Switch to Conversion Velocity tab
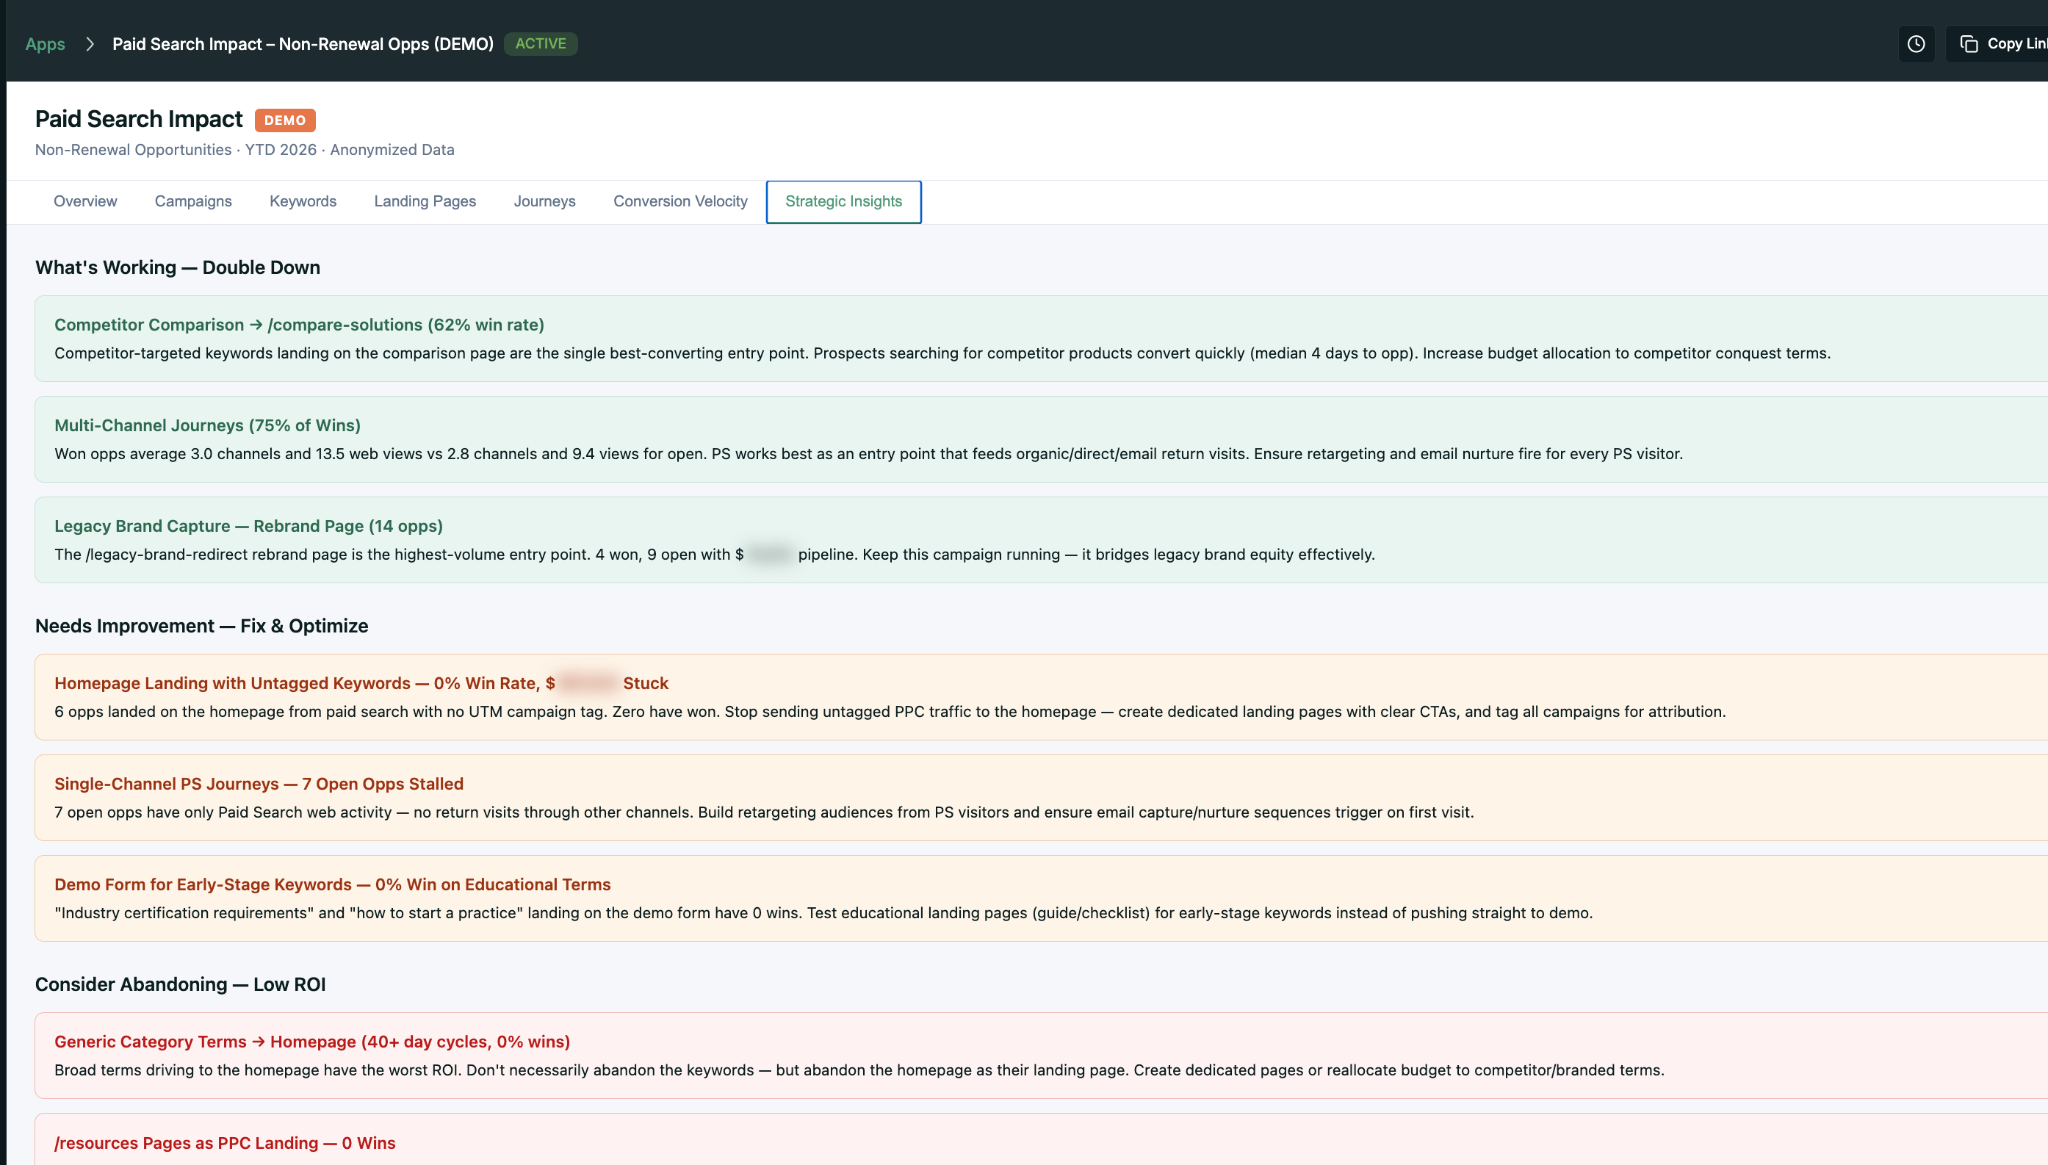Screen dimensions: 2048x1165 tap(680, 201)
